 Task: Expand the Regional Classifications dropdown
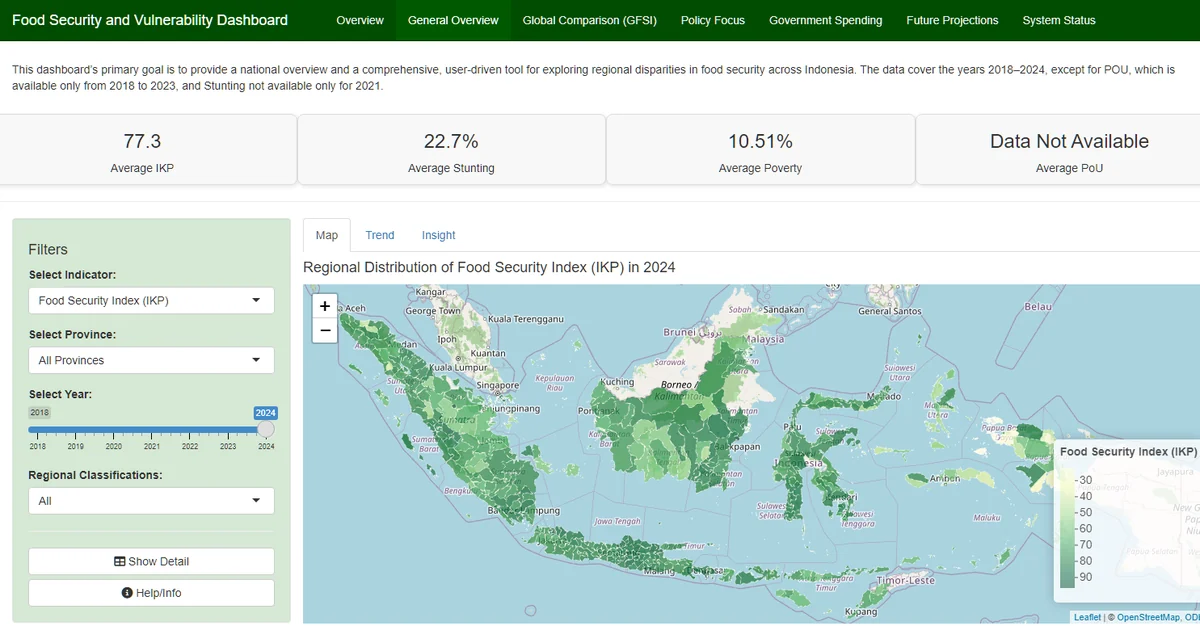coord(151,501)
